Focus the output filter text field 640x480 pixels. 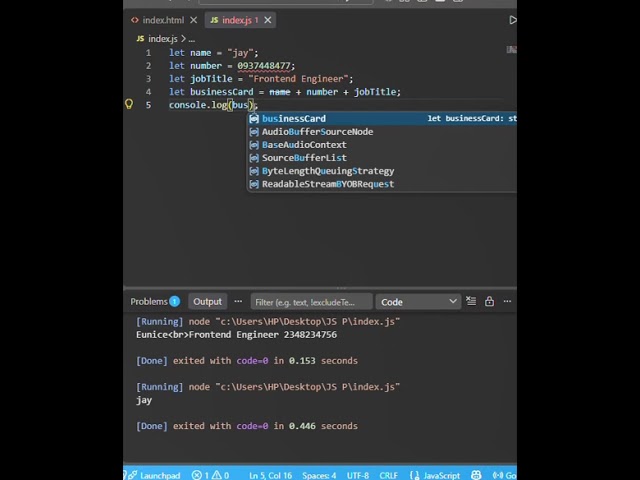coord(311,302)
